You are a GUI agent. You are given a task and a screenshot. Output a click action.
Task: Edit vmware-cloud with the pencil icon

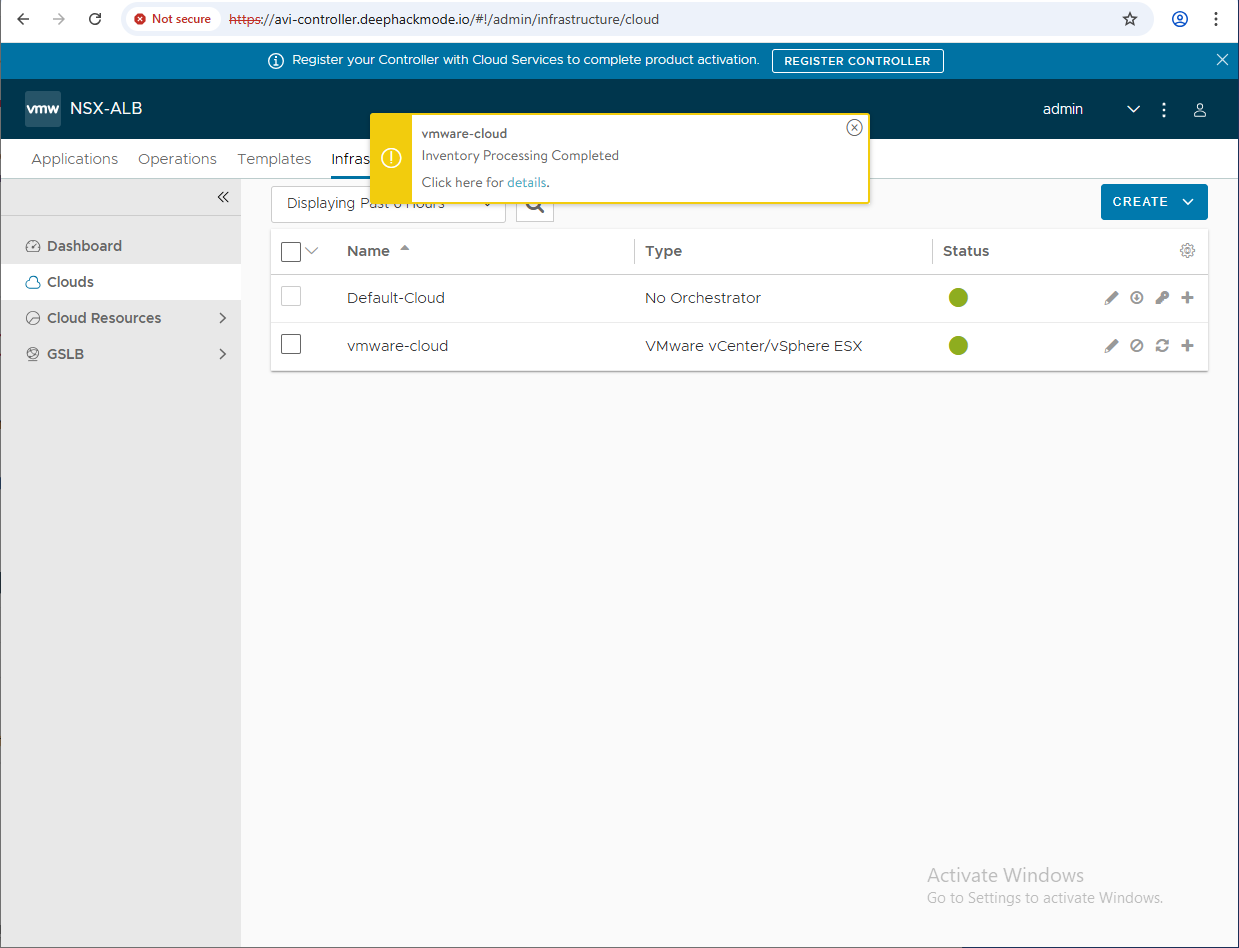point(1111,346)
